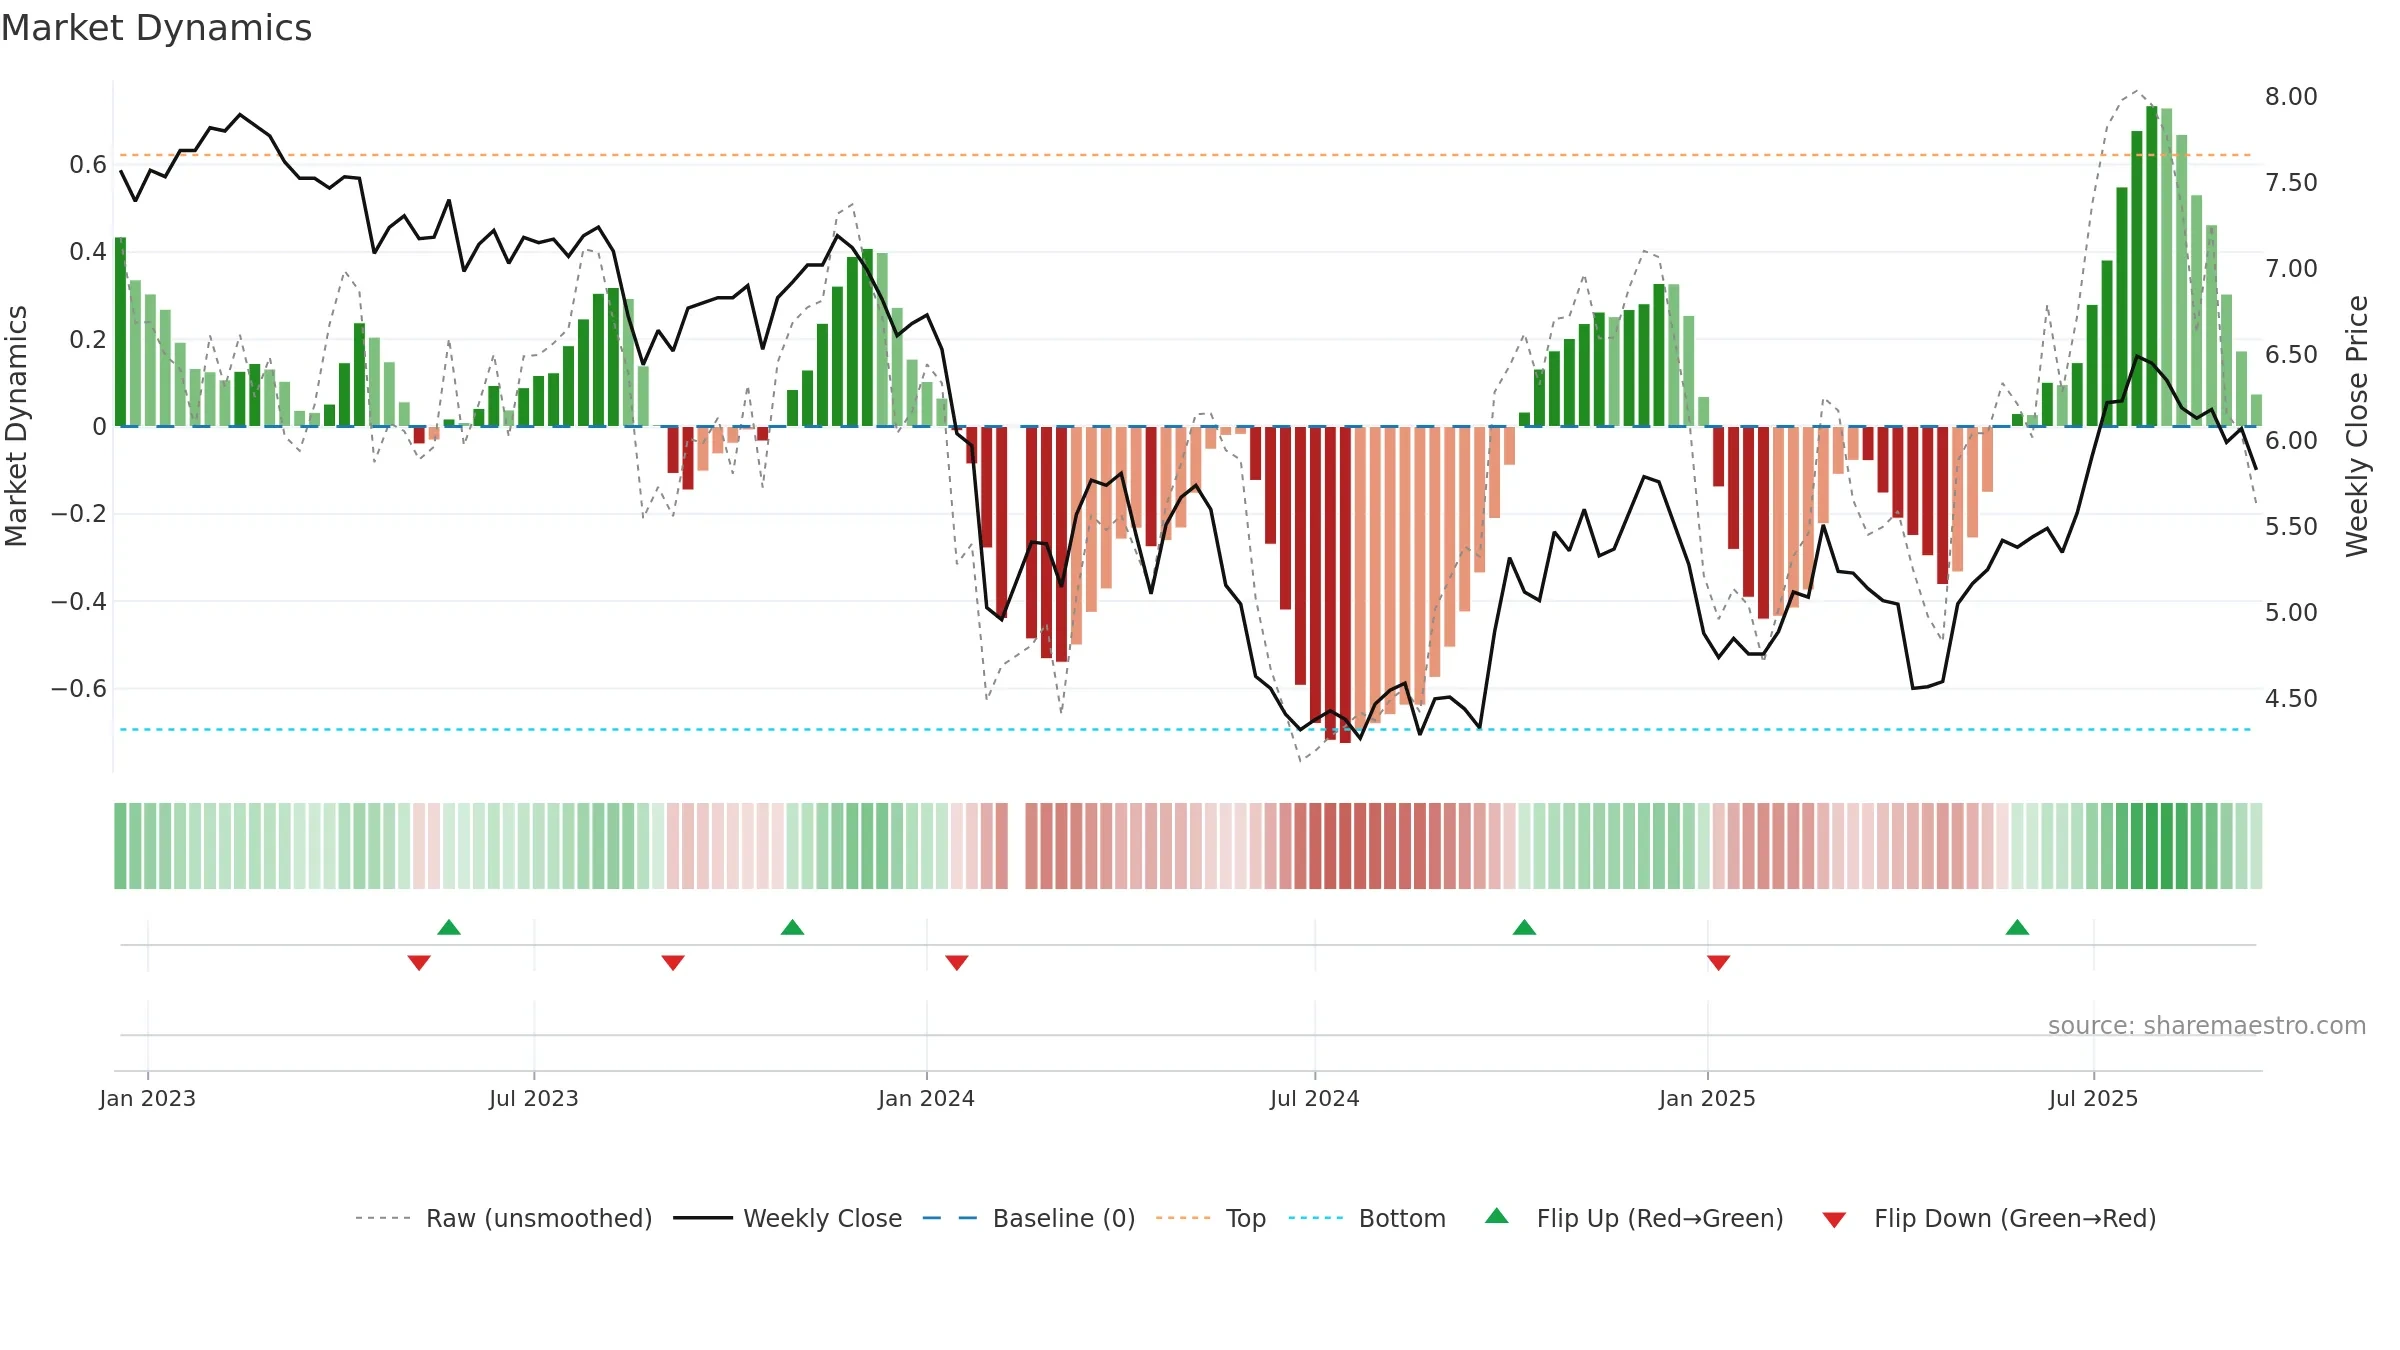Click the Jul 2023 x-axis label
This screenshot has width=2400, height=1350.
point(534,1098)
